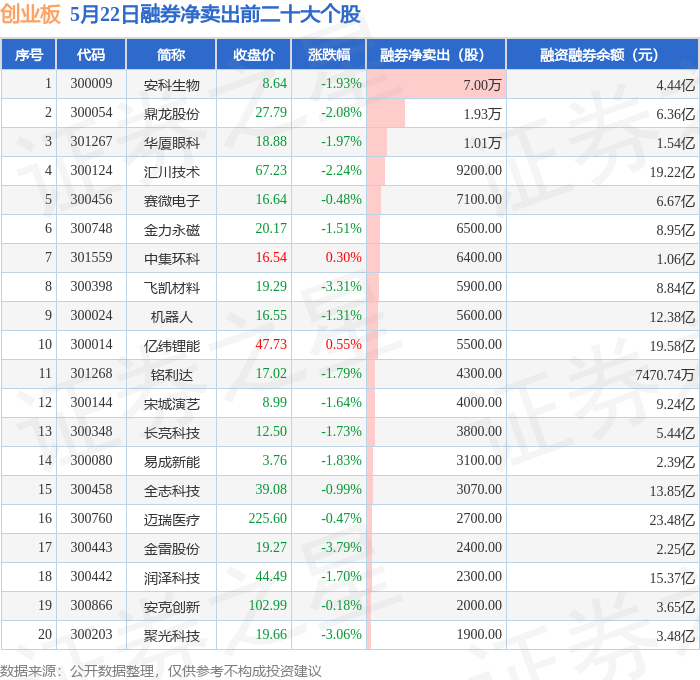Select stock name 铭利达
This screenshot has width=700, height=680.
[171, 375]
